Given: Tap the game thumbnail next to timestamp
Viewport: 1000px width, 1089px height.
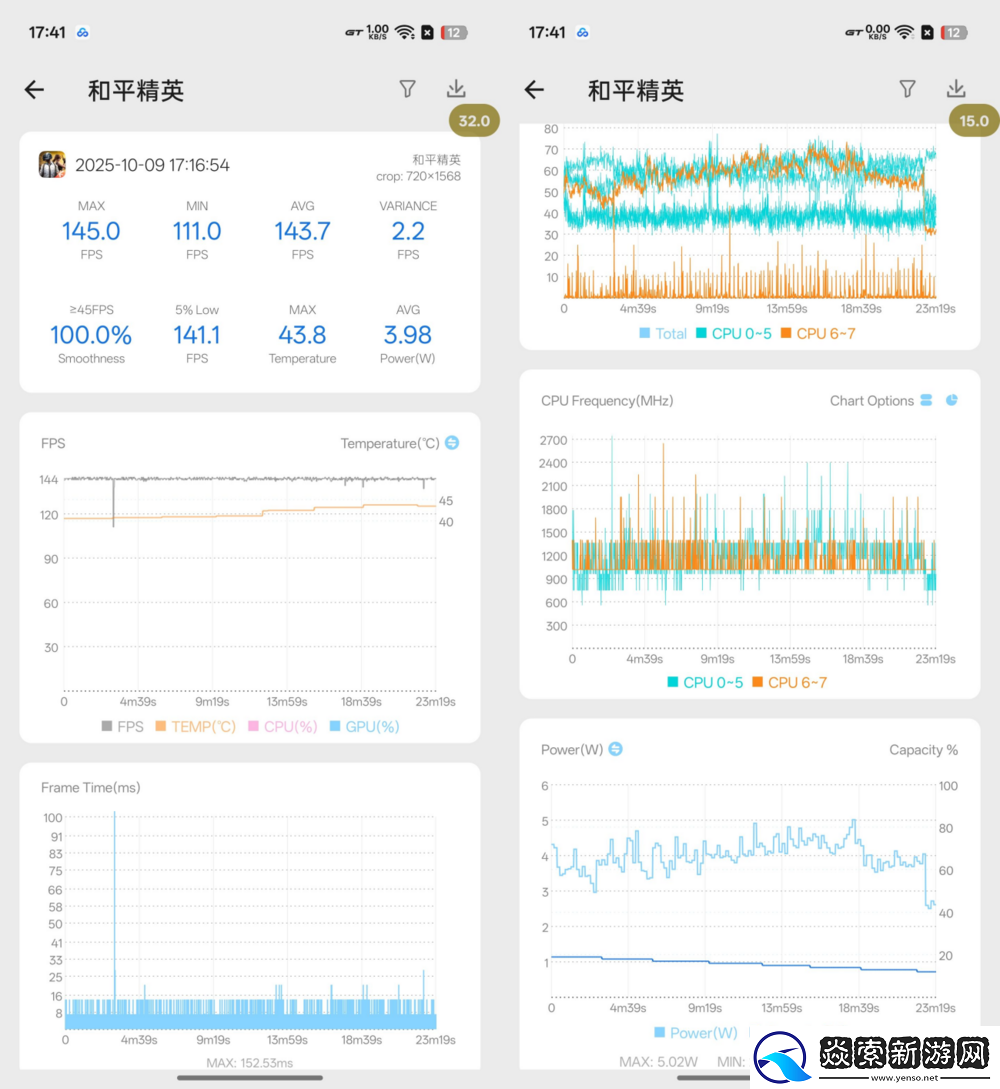Looking at the screenshot, I should [x=51, y=164].
